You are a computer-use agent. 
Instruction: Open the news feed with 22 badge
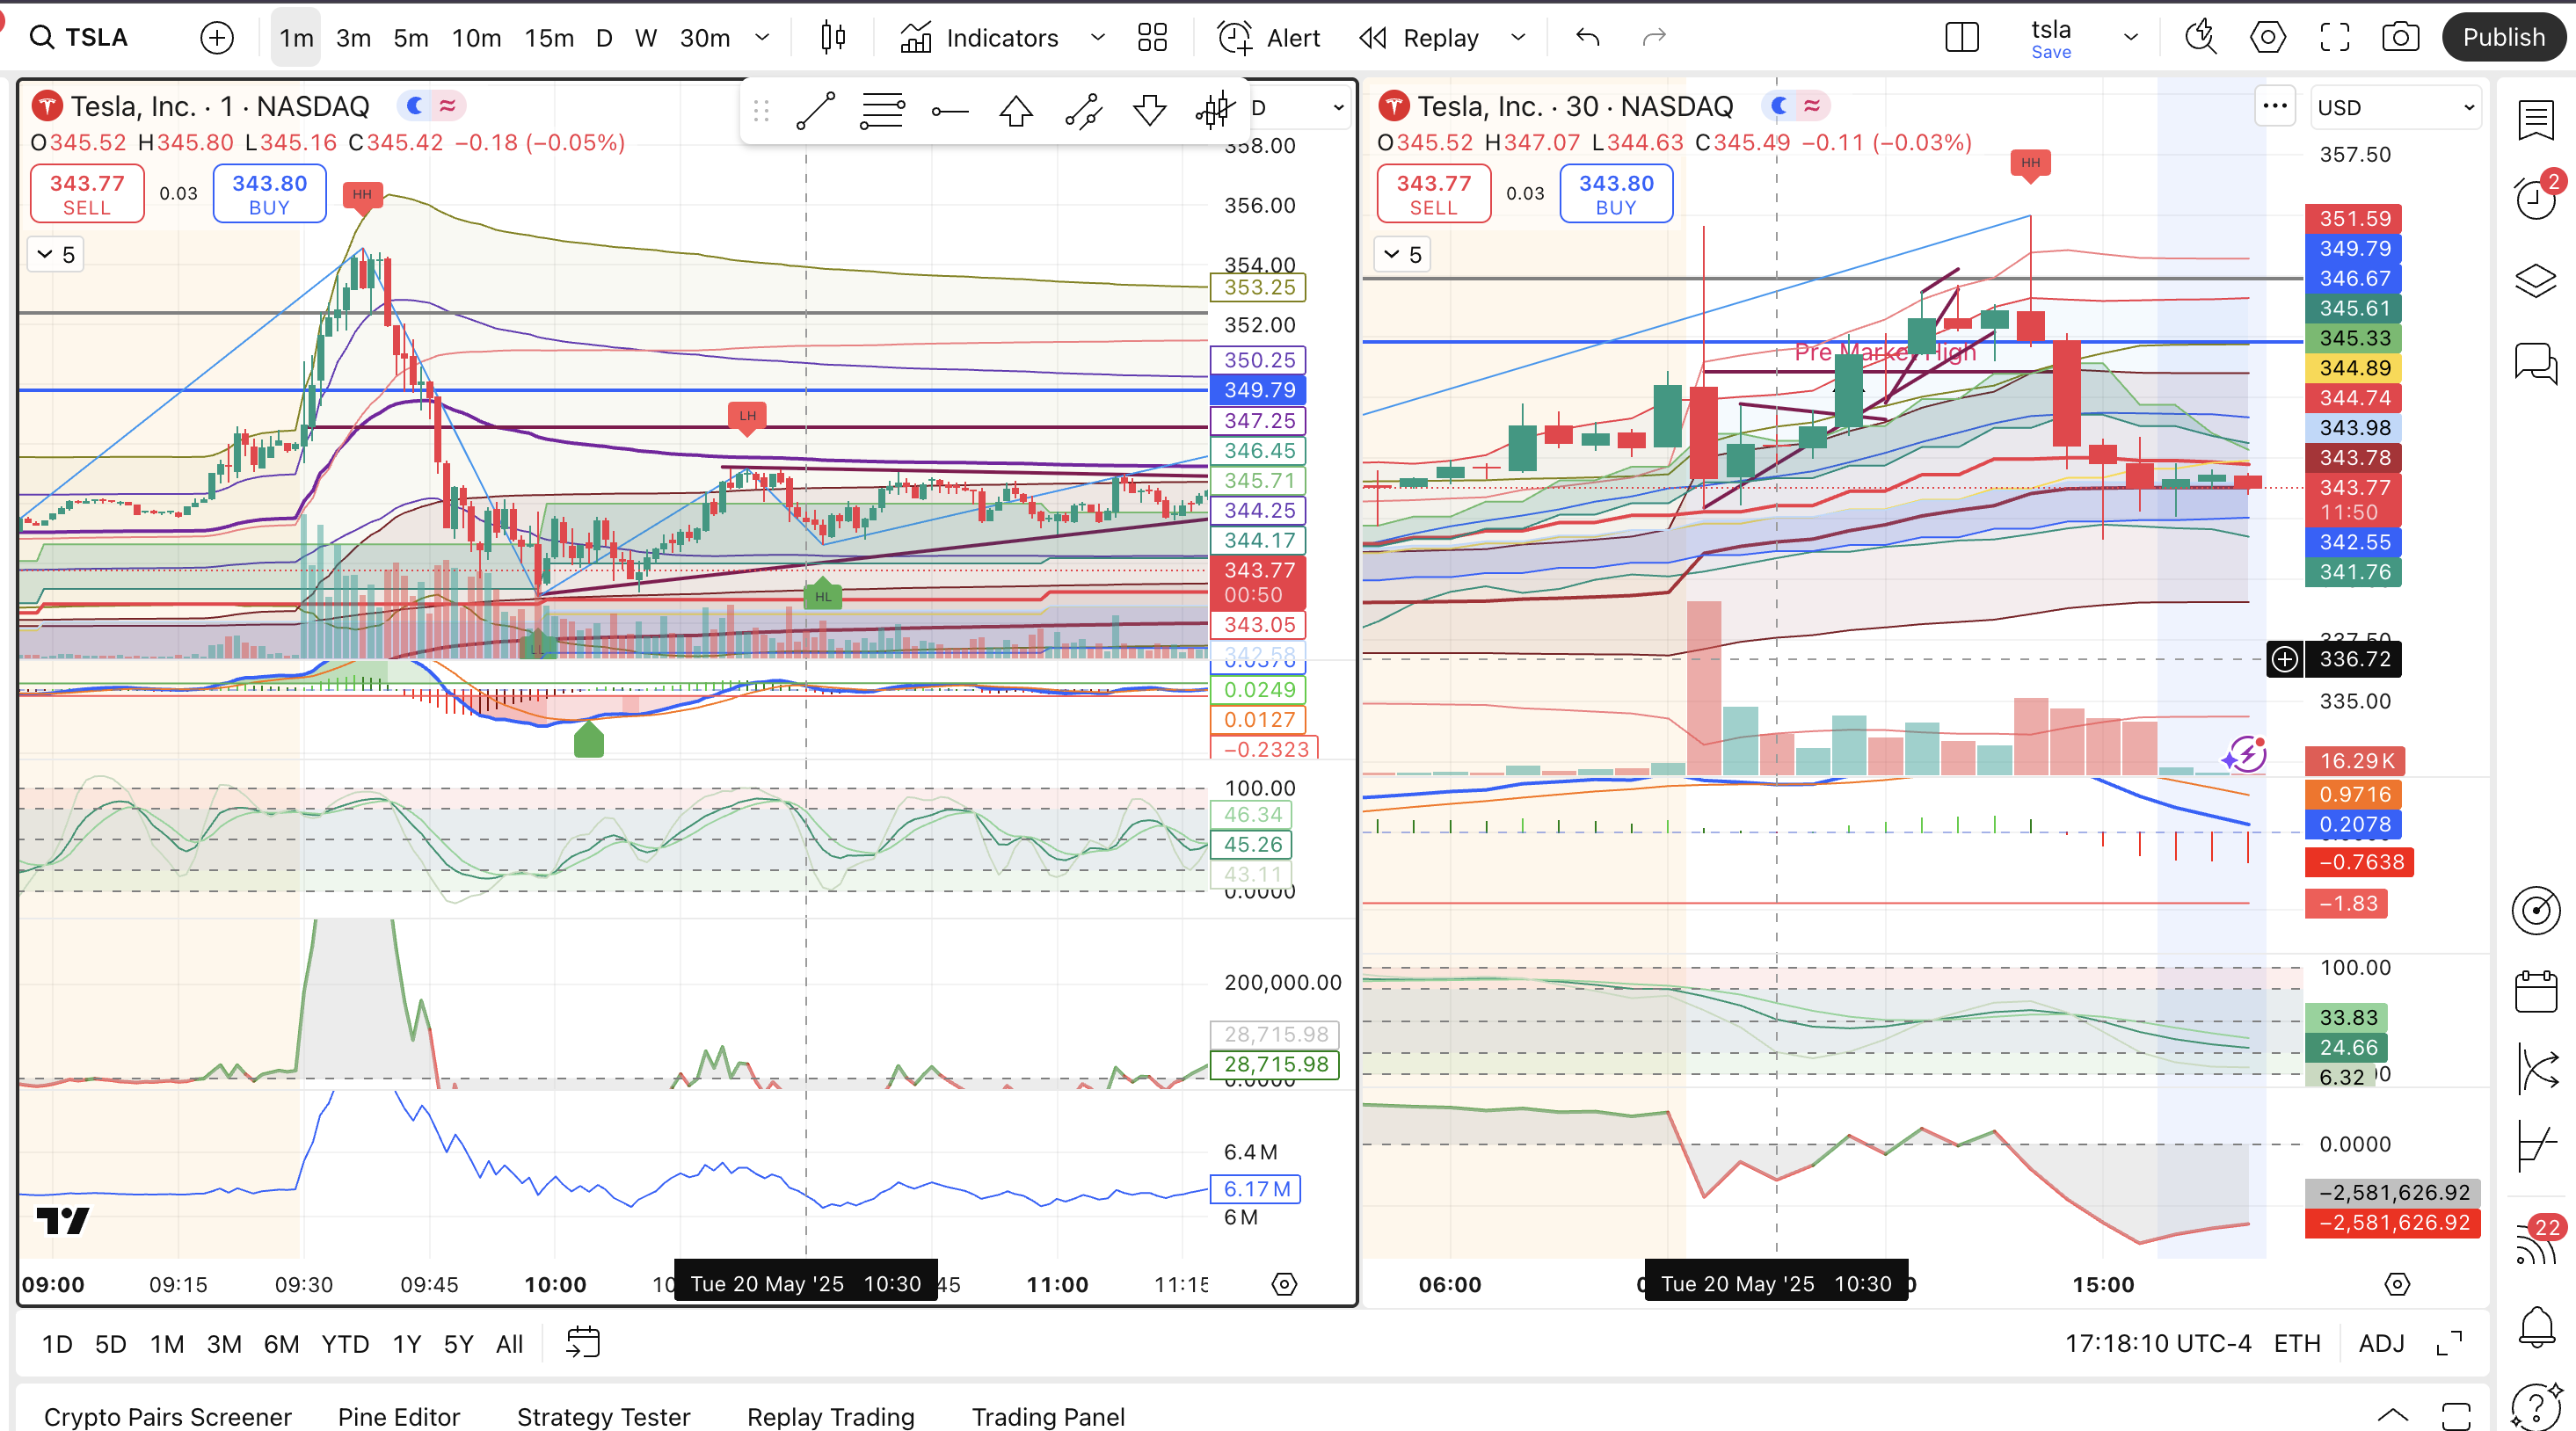[x=2536, y=1243]
